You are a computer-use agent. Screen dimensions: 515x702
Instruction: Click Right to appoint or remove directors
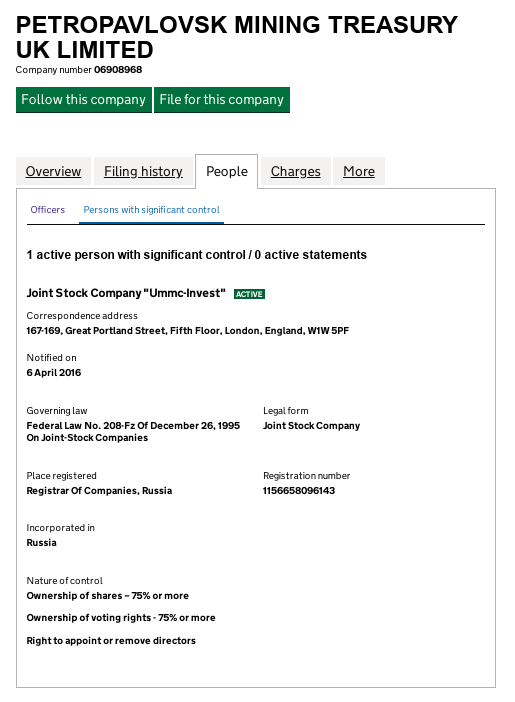coord(111,641)
